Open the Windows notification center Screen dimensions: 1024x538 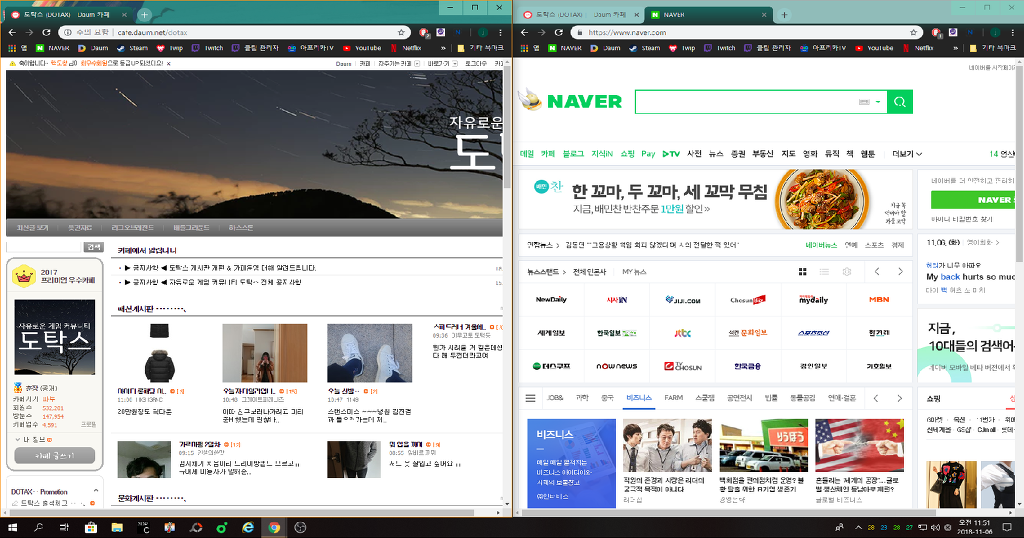click(x=1008, y=528)
